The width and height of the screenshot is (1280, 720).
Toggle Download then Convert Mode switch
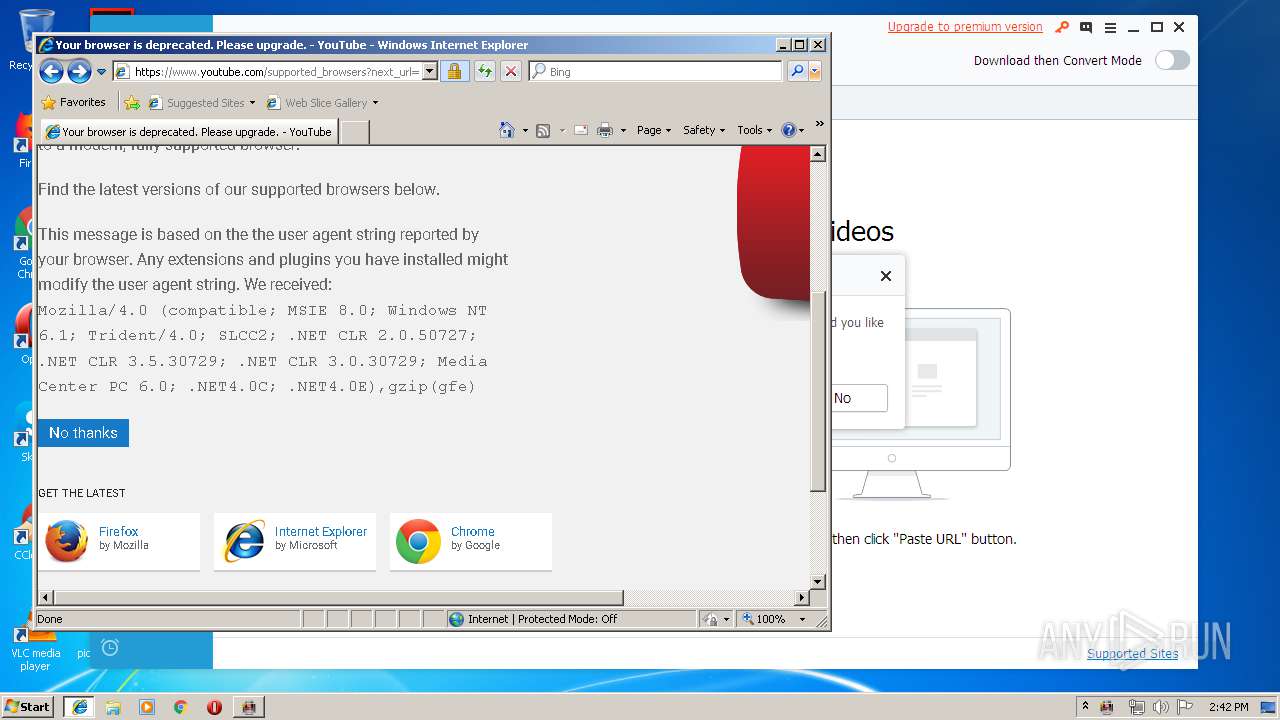pos(1172,60)
